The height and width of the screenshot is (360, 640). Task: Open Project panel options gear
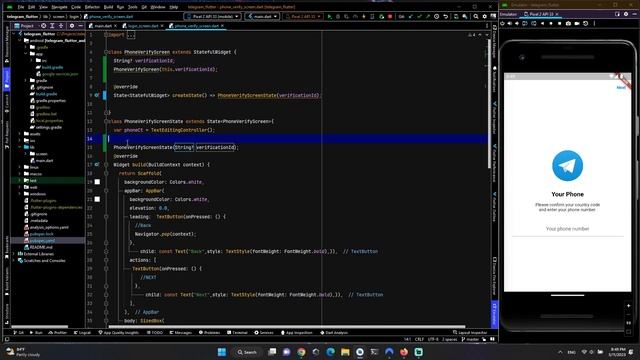[x=72, y=26]
